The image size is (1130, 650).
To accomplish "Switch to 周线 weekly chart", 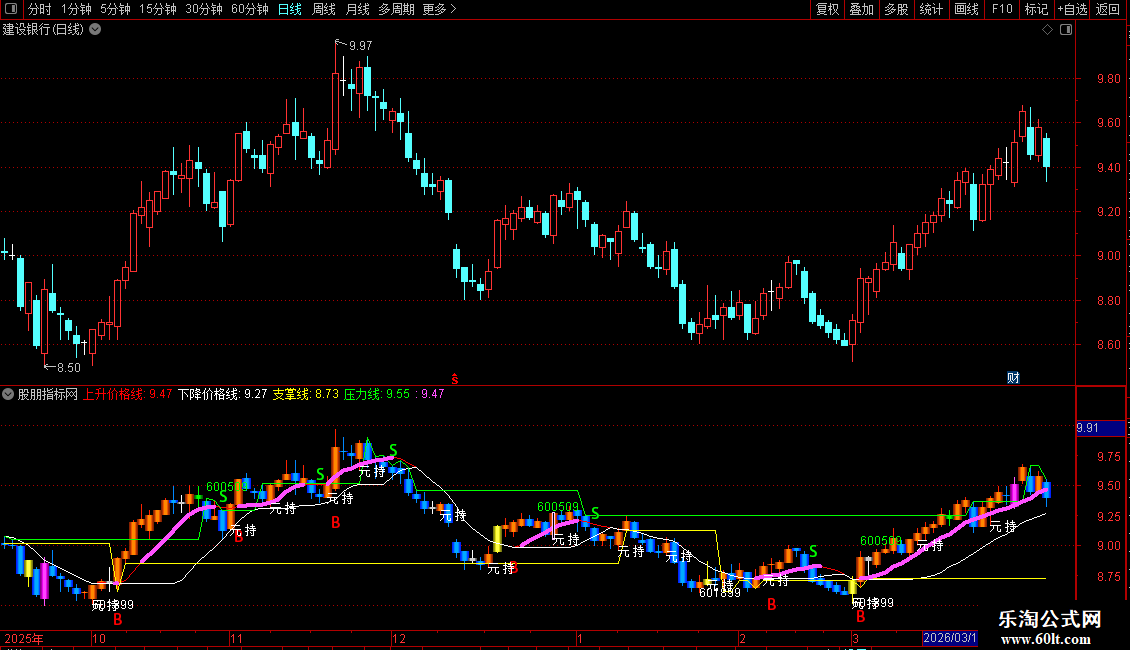I will pos(324,9).
